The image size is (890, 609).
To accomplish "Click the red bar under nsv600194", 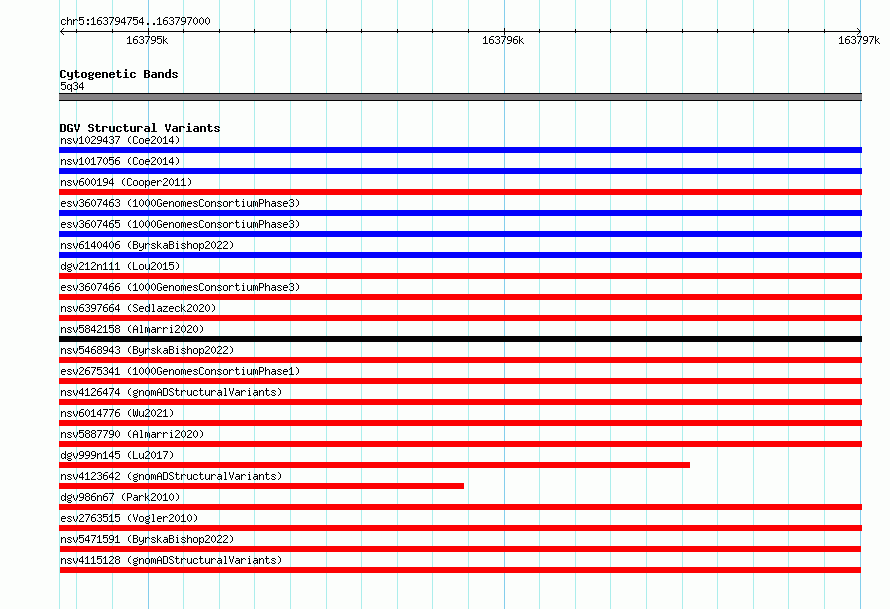I will pos(460,192).
